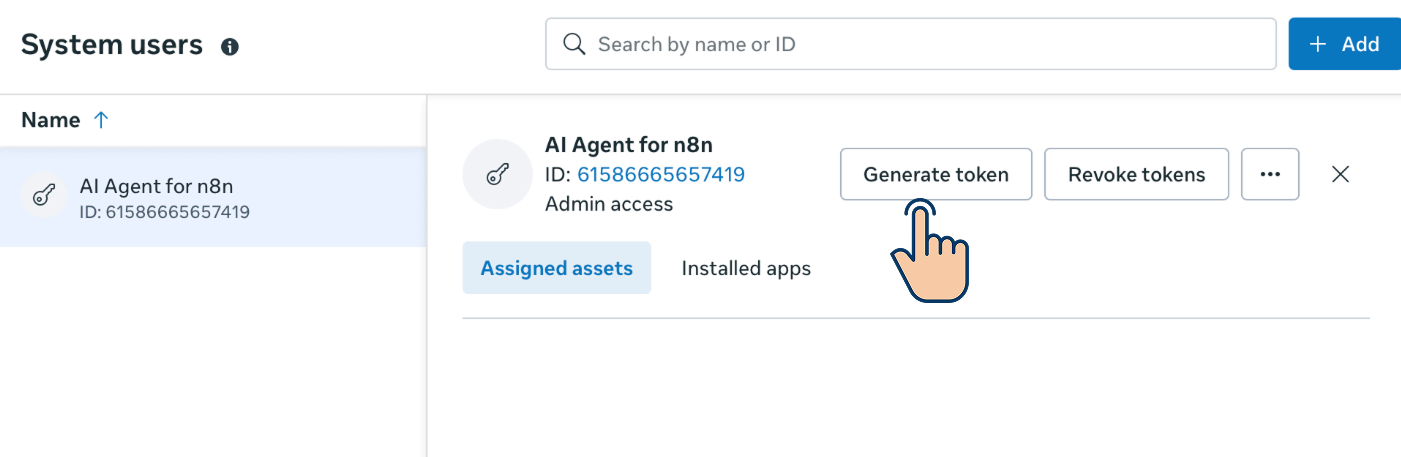Sort by Name using the arrow
Screen dimensions: 1401x457
coord(100,120)
